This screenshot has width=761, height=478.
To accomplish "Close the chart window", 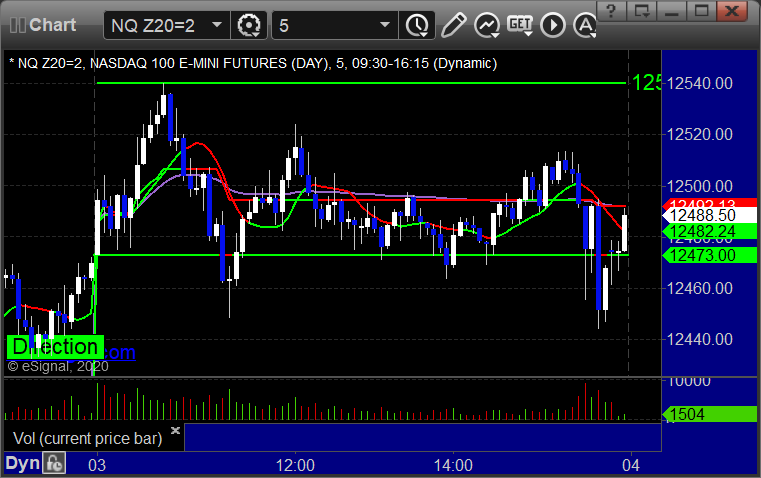I will 731,11.
